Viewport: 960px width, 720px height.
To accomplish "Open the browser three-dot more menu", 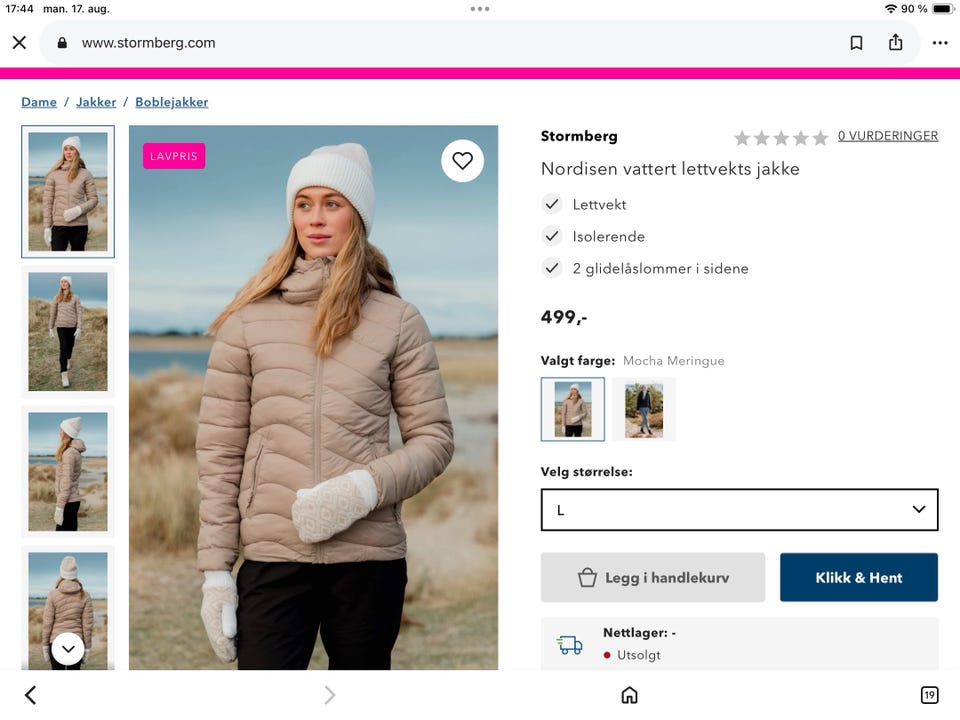I will [940, 43].
